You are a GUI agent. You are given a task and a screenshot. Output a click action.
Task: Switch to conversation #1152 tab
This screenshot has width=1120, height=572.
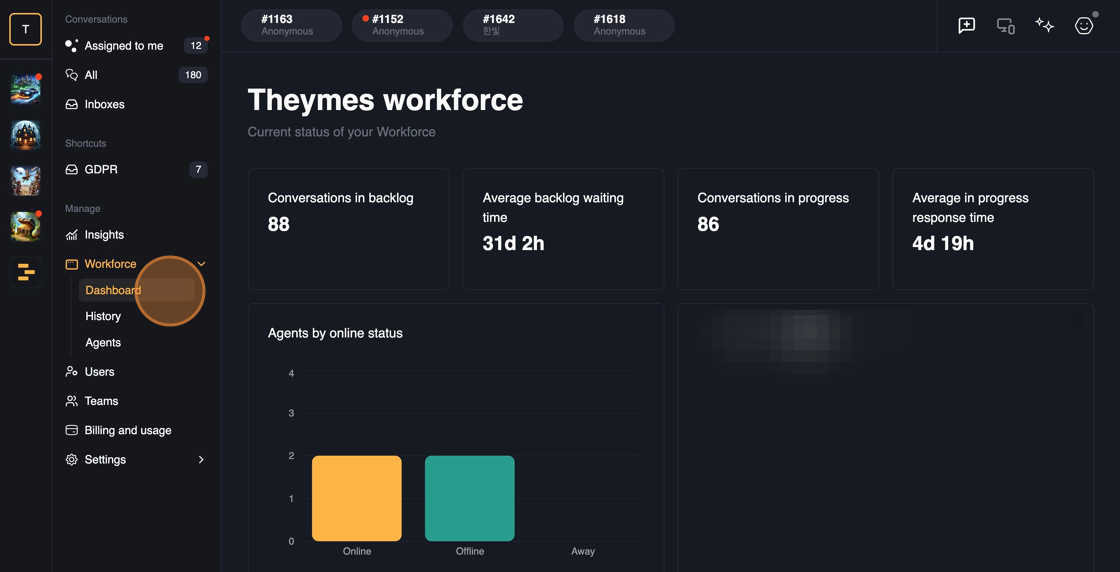point(402,26)
